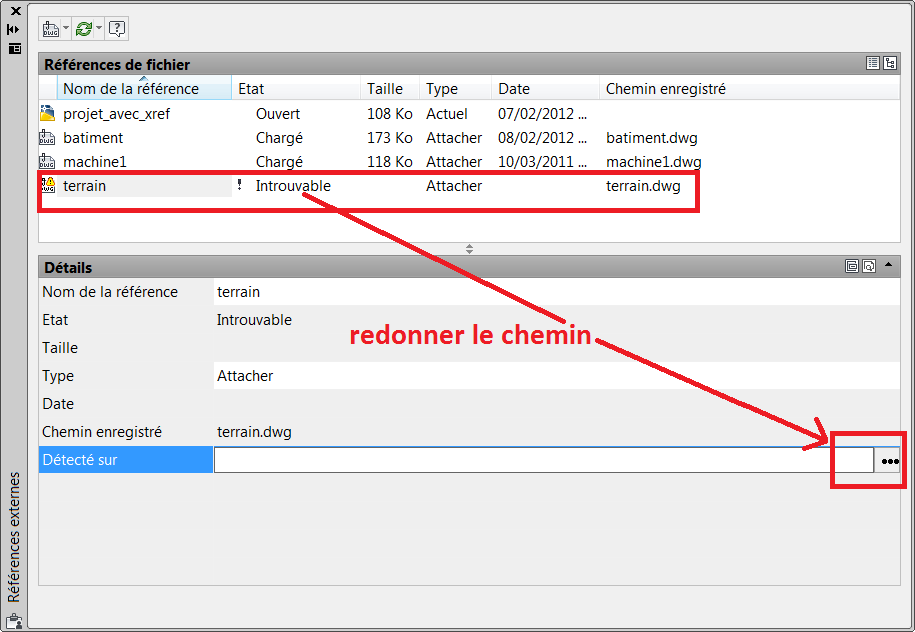Click the green Refresh references icon

pos(84,29)
